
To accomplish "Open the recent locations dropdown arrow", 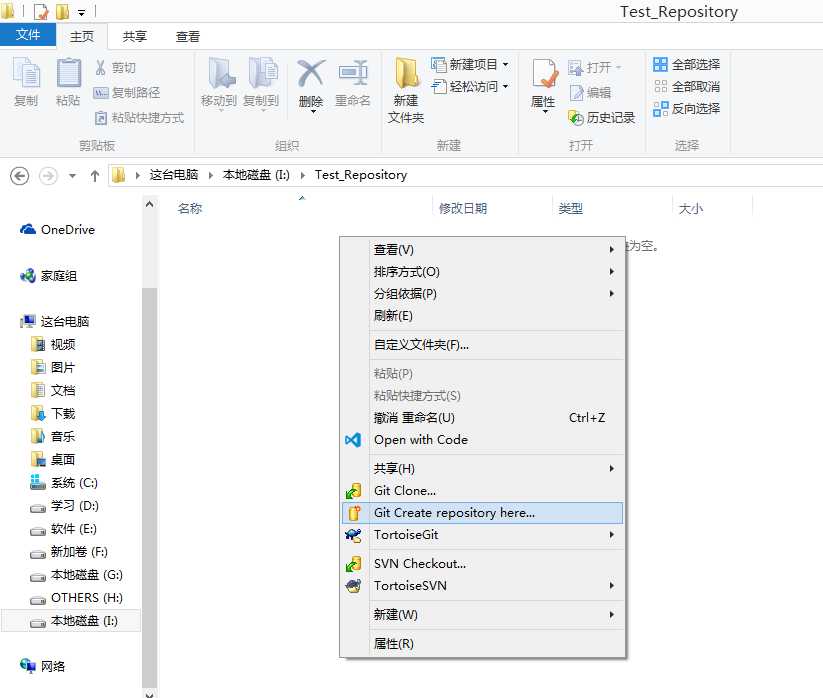I will point(72,176).
